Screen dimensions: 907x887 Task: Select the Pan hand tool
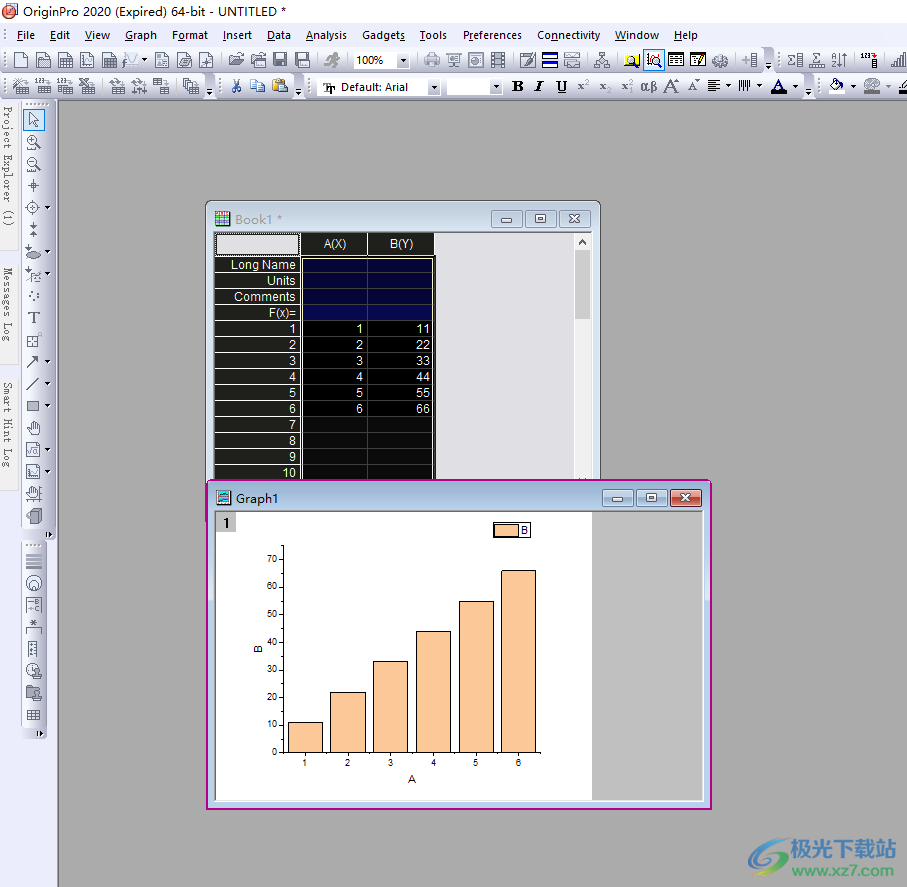pos(34,428)
